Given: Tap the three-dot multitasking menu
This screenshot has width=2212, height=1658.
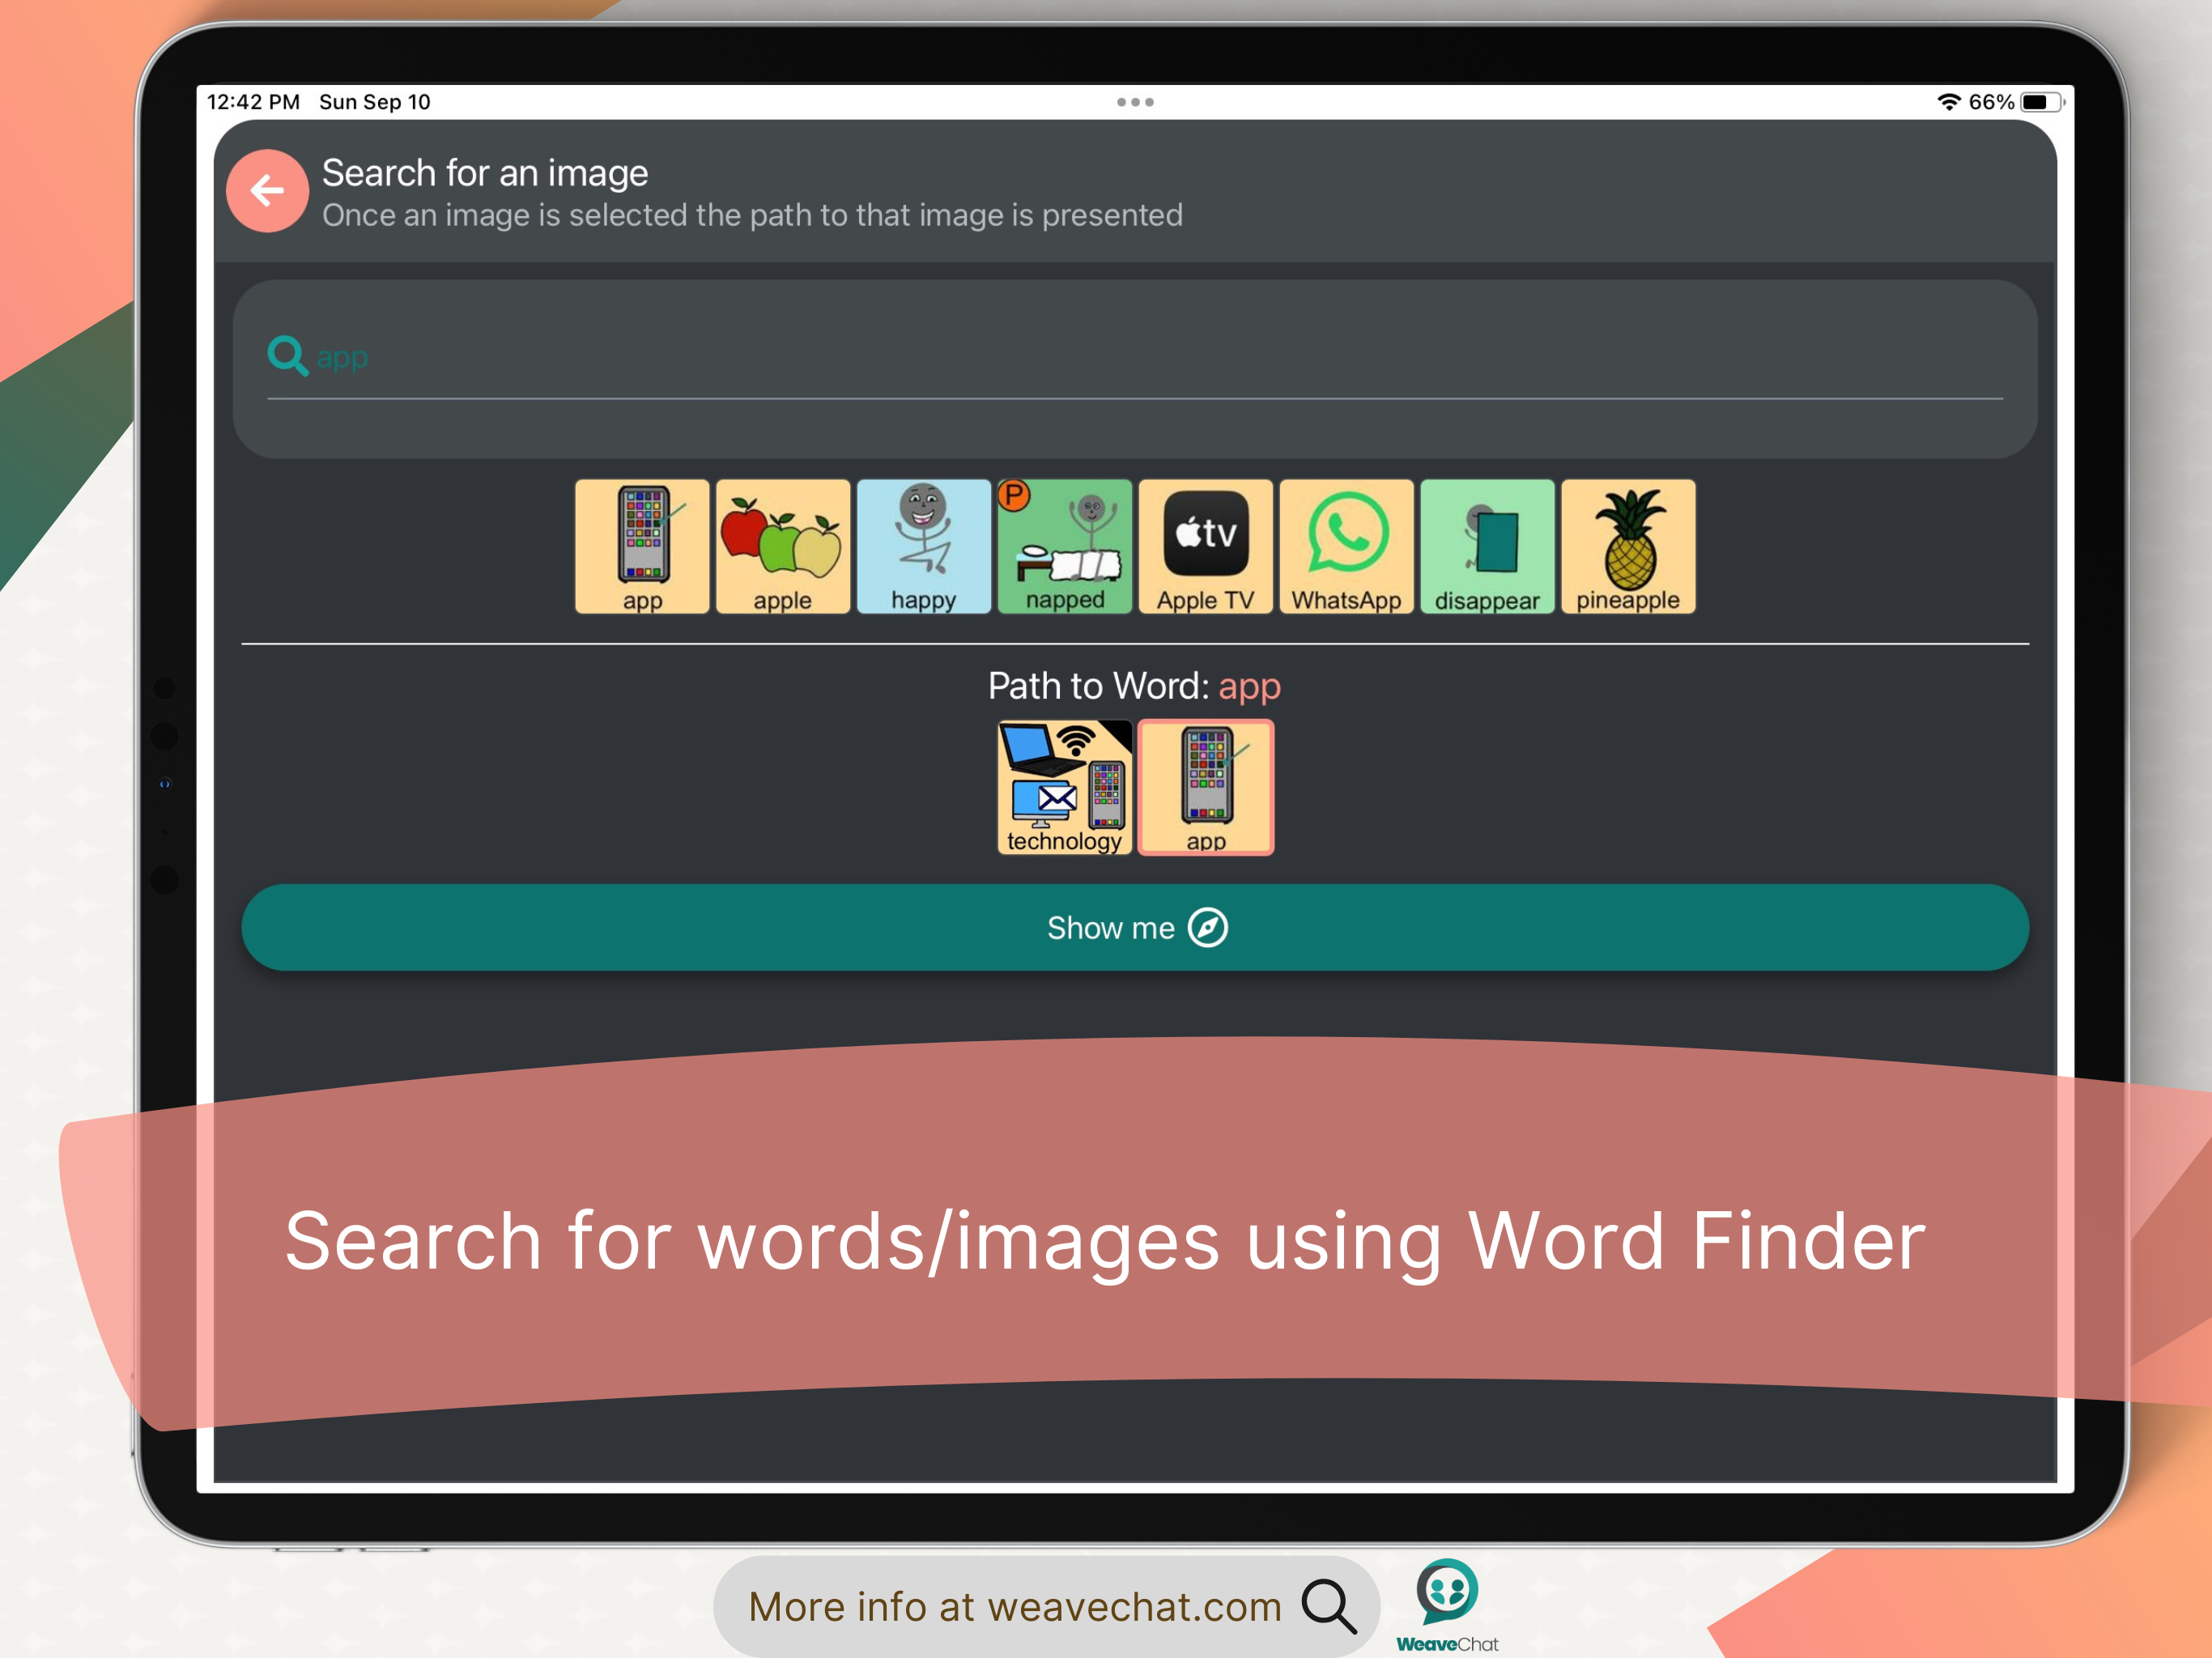Looking at the screenshot, I should click(1135, 102).
